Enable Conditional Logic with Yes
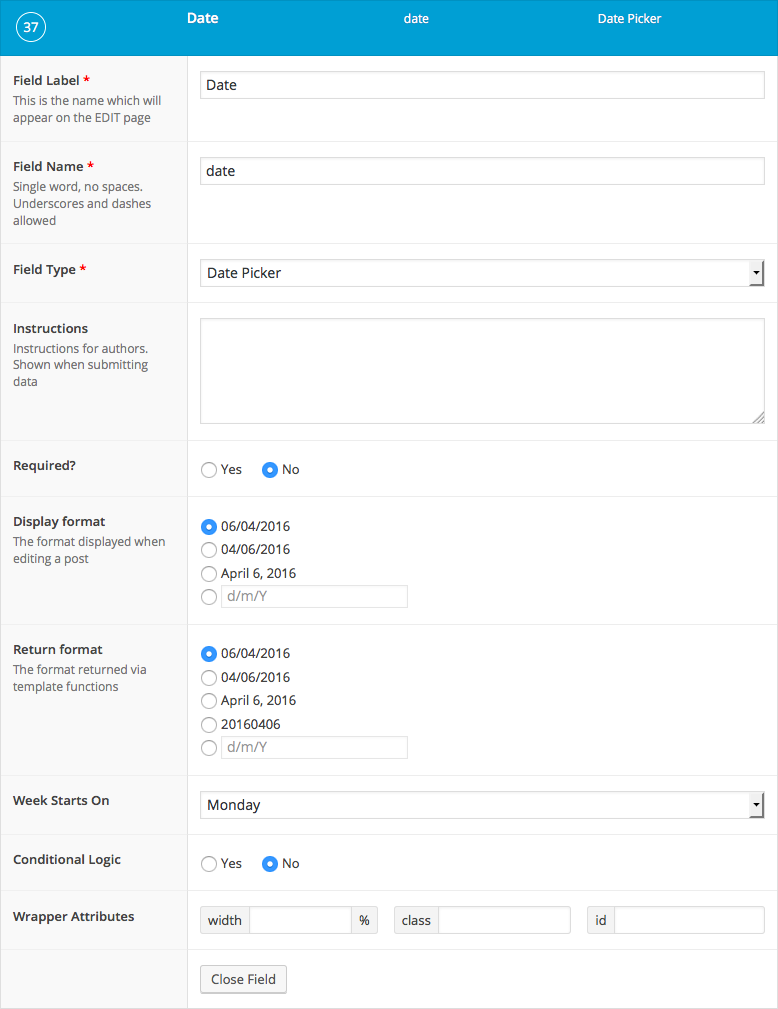778x1009 pixels. pyautogui.click(x=208, y=864)
